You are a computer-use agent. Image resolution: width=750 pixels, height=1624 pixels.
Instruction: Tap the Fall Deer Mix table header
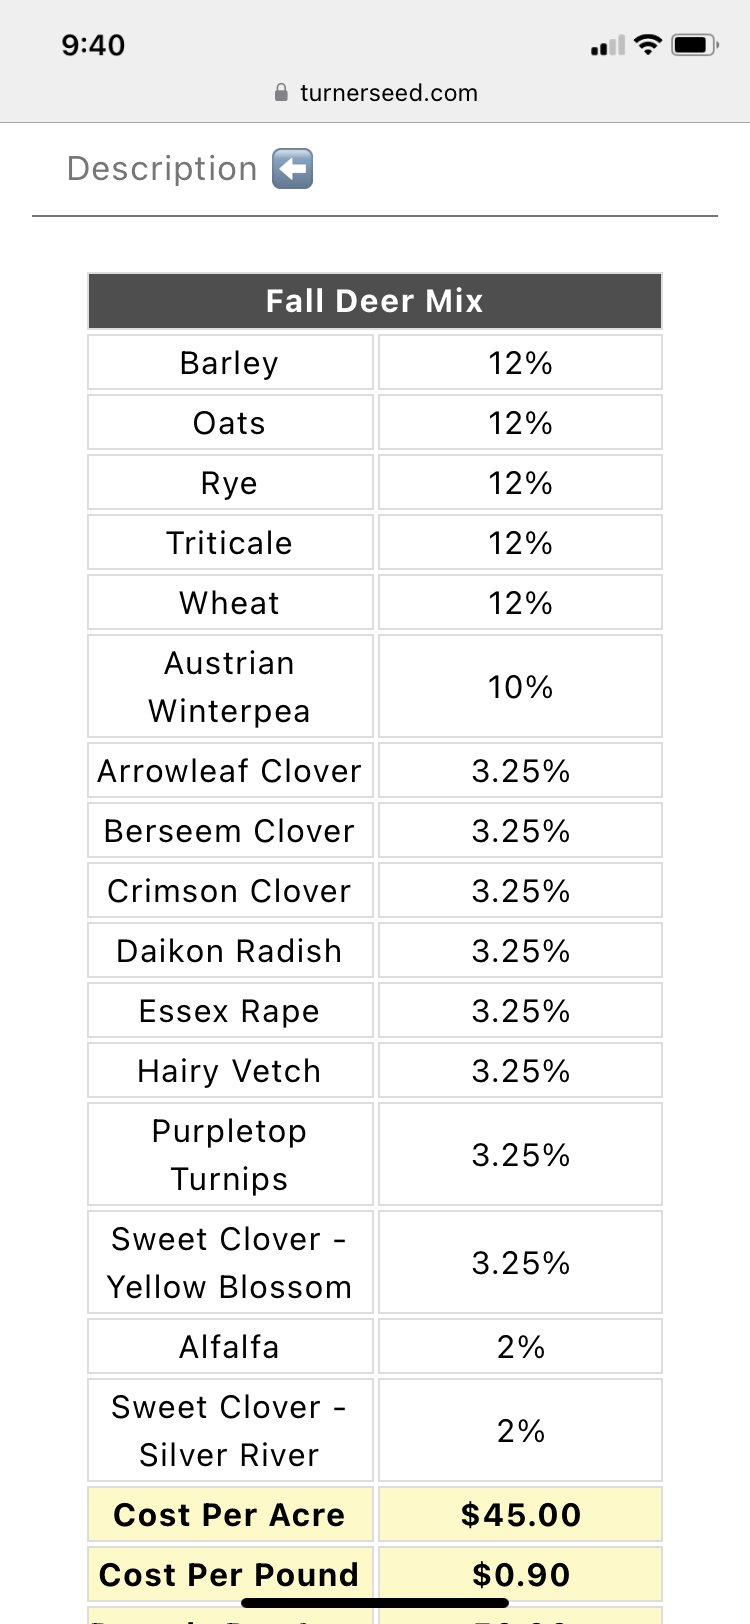pyautogui.click(x=374, y=301)
